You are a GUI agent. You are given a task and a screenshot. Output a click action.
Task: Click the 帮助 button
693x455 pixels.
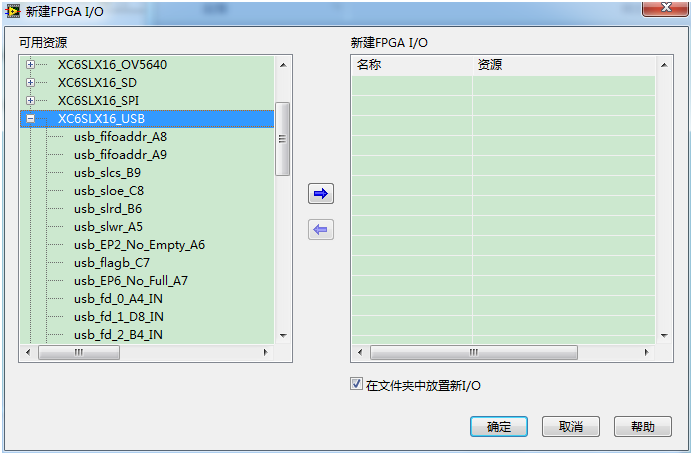point(643,427)
